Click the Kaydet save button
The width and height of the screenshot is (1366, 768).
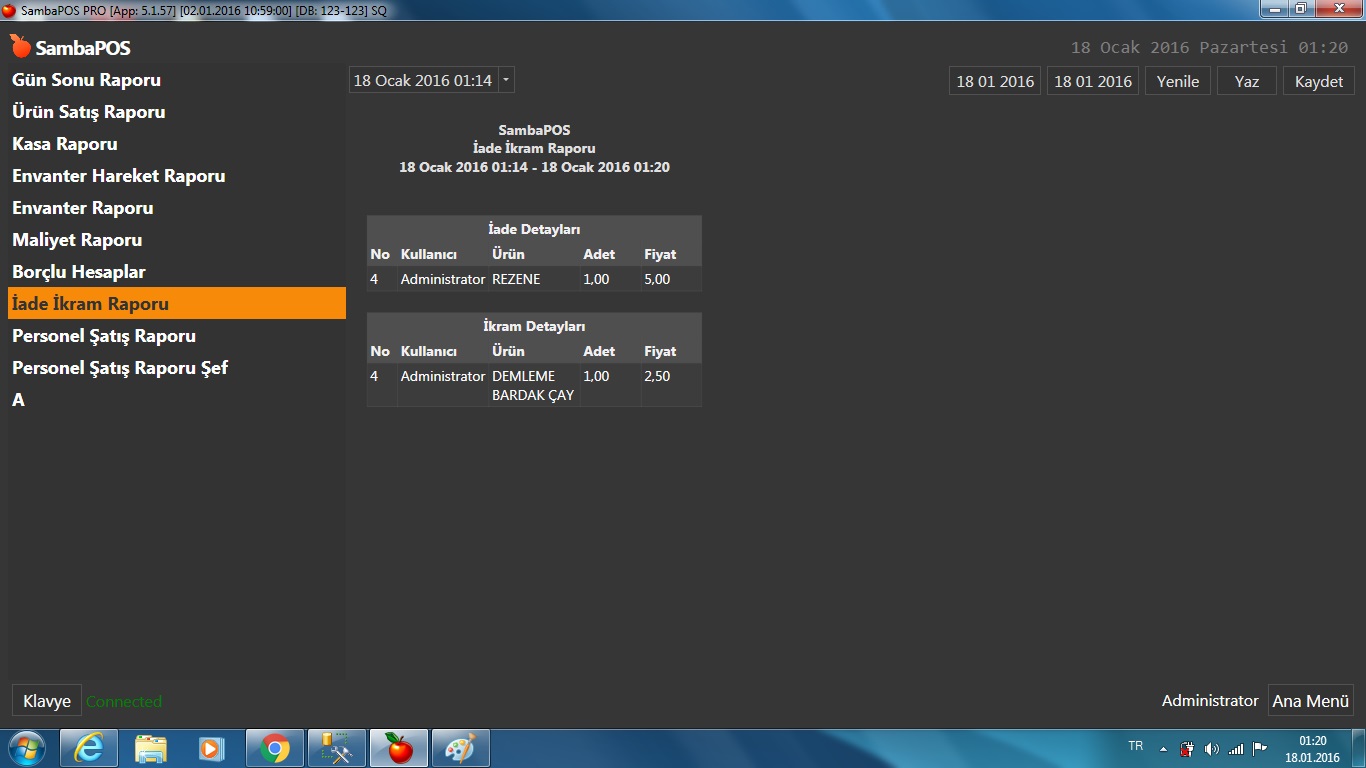point(1319,81)
